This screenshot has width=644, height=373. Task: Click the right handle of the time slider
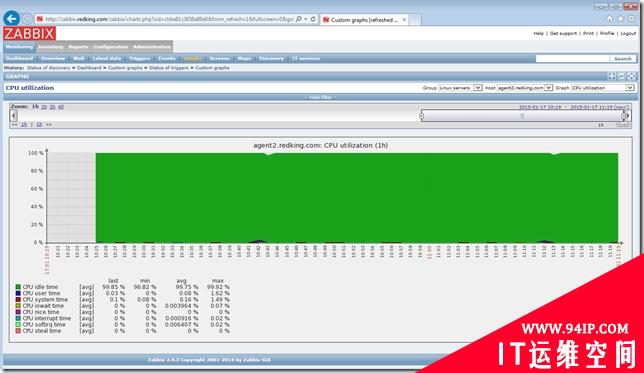[623, 116]
